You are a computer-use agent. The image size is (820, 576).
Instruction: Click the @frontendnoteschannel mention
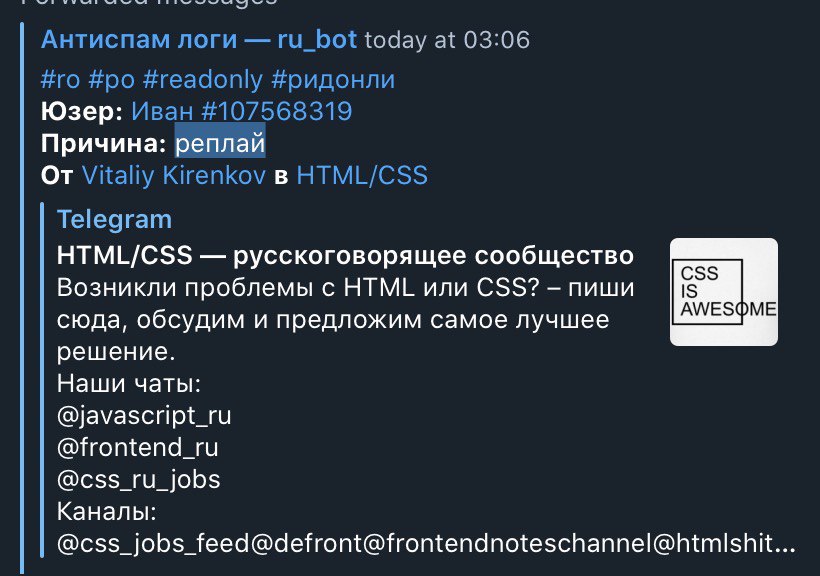pos(507,544)
